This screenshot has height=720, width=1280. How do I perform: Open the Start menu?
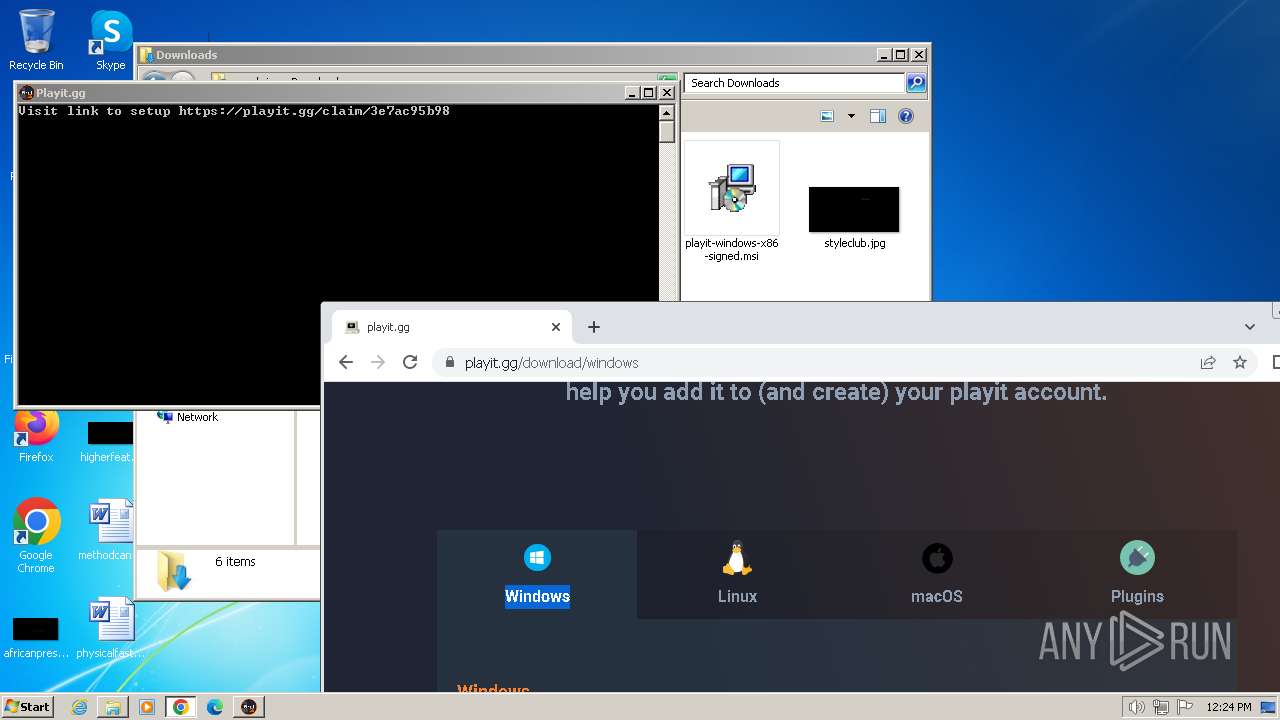point(27,706)
